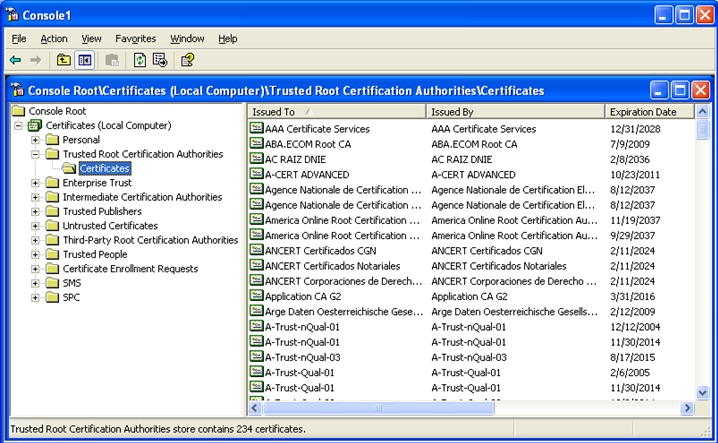Click the Refresh toolbar icon
Viewport: 718px width, 443px height.
[140, 60]
